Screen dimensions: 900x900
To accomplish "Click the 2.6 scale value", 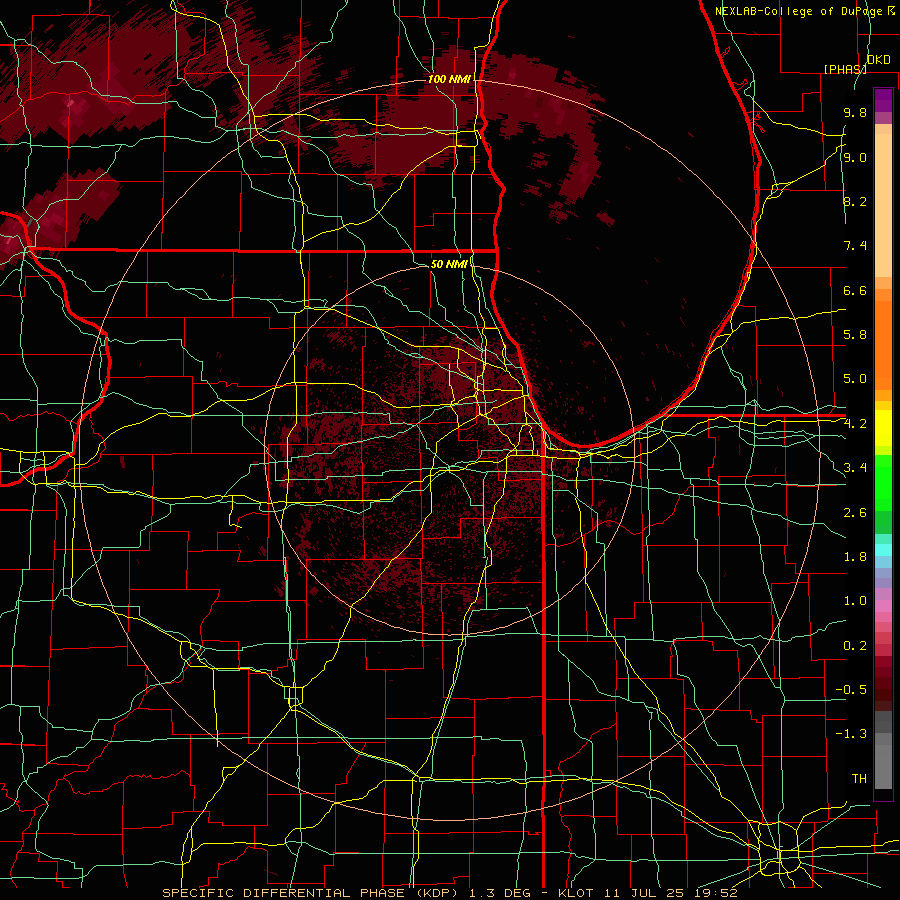I will [855, 512].
